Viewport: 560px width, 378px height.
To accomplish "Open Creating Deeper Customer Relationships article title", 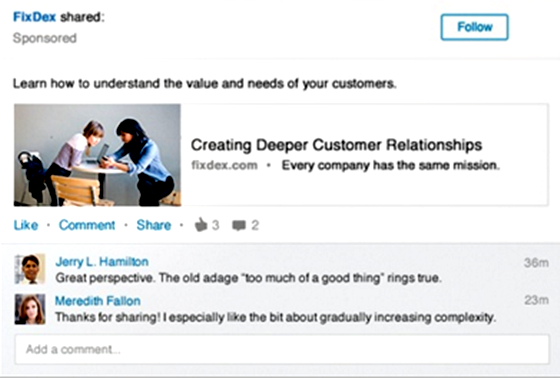I will coord(336,145).
